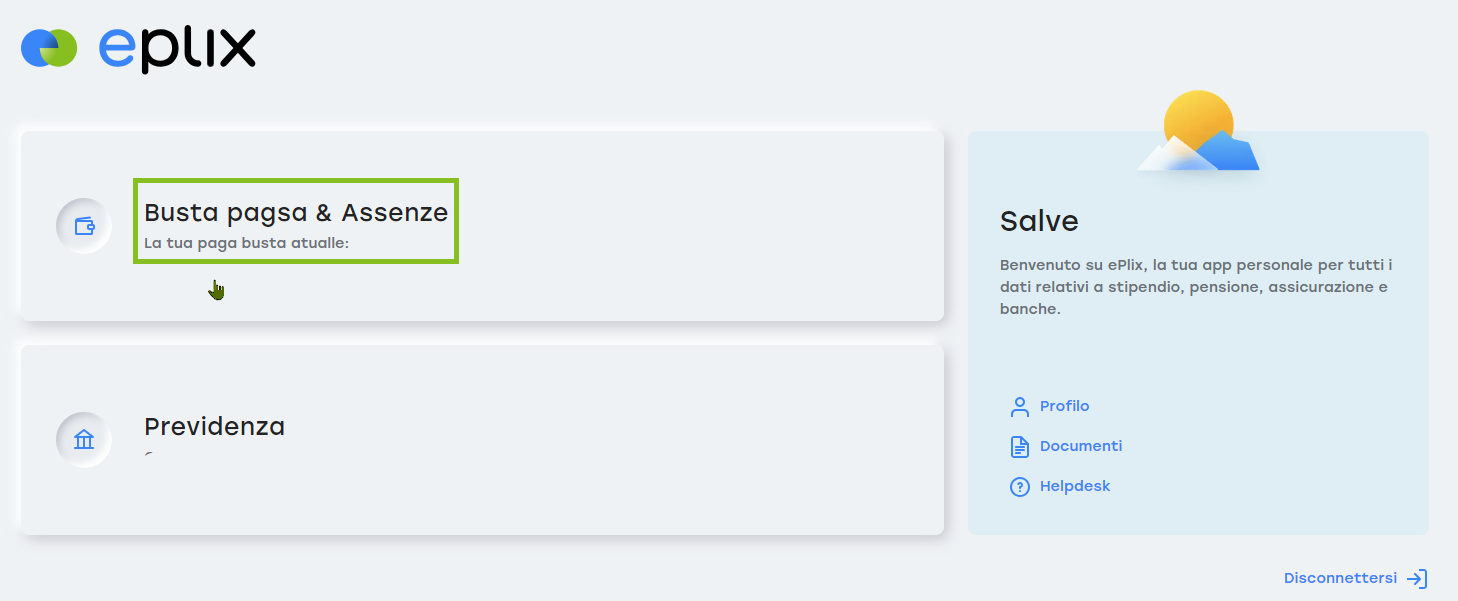Click the sun and mountains illustration

tap(1198, 133)
